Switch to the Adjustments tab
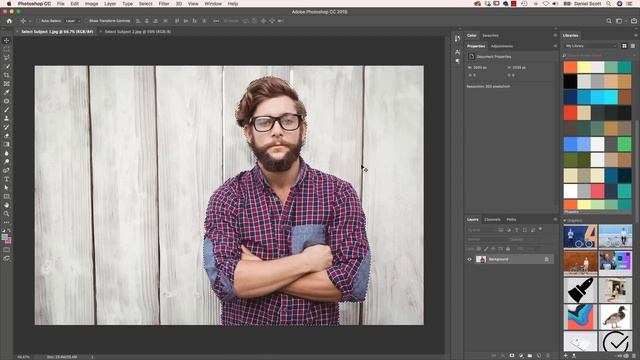Screen dimensions: 640x360 point(502,46)
